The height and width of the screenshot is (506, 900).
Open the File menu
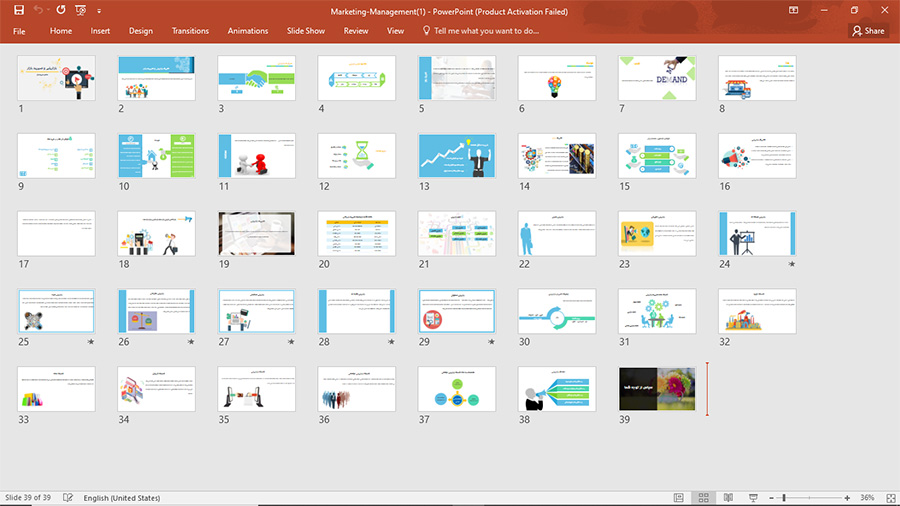pyautogui.click(x=19, y=31)
